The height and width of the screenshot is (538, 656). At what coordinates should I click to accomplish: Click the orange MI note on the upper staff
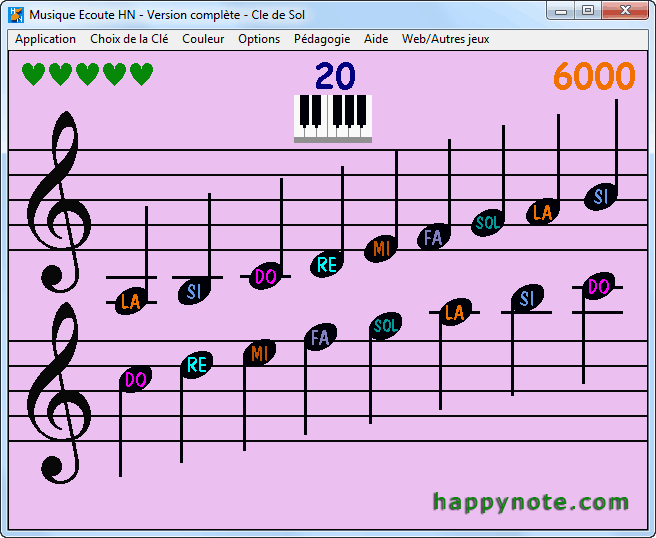pyautogui.click(x=380, y=249)
